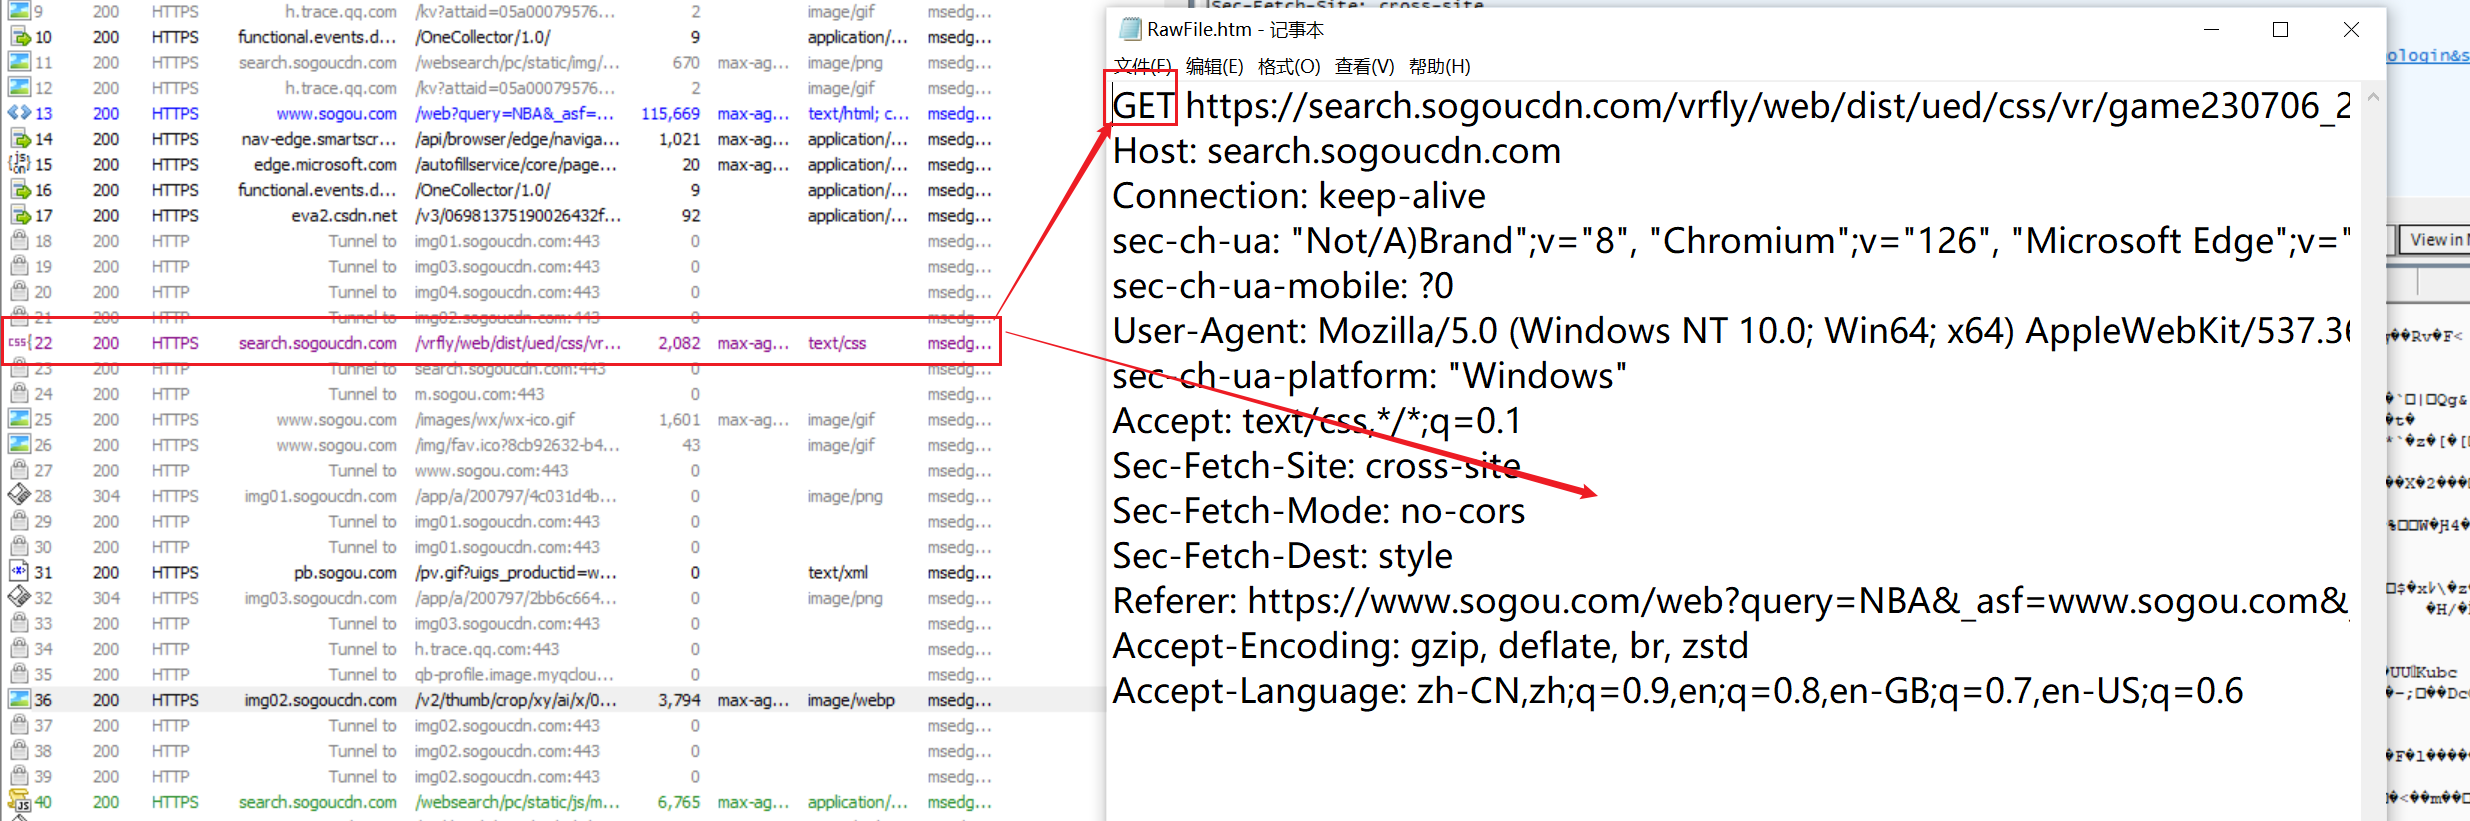Click text/xml content type in session 31

[838, 572]
